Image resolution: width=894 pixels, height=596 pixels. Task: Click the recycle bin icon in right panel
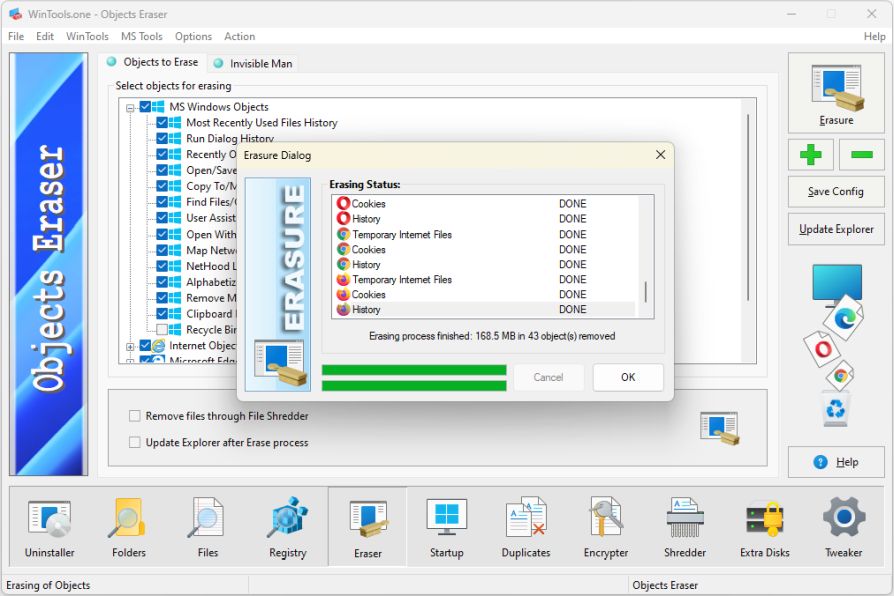pyautogui.click(x=835, y=409)
